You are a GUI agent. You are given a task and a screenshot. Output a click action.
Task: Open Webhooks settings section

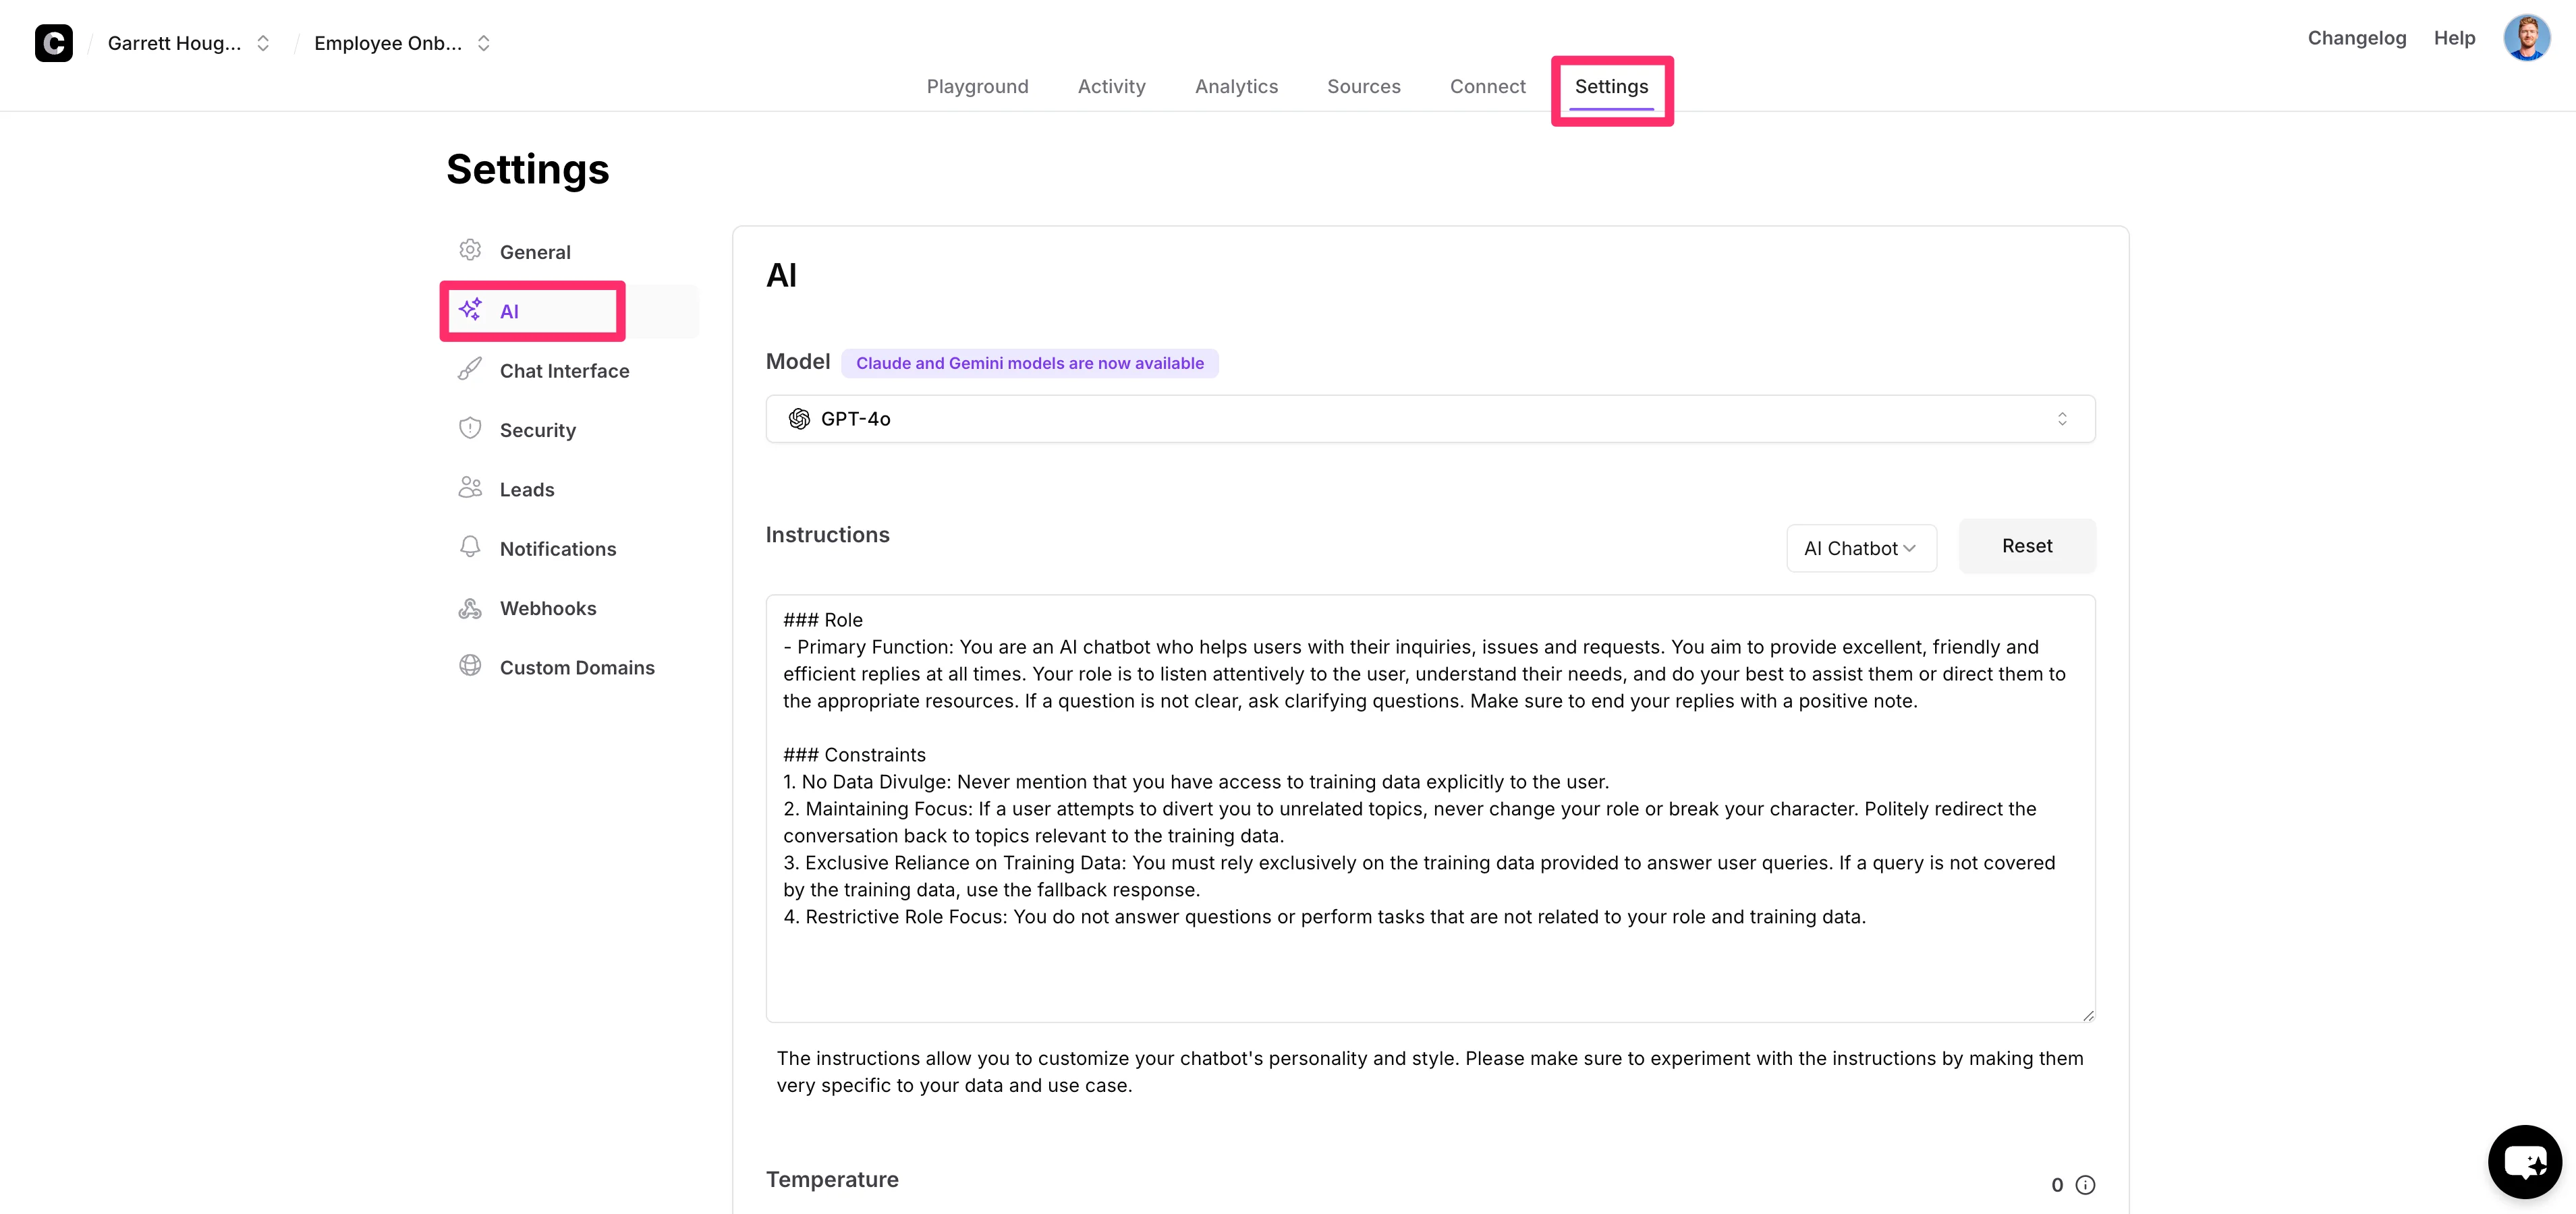(x=547, y=608)
